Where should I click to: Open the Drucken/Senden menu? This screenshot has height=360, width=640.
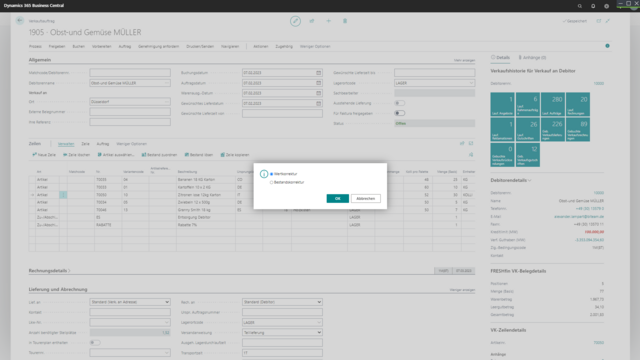[x=200, y=47]
